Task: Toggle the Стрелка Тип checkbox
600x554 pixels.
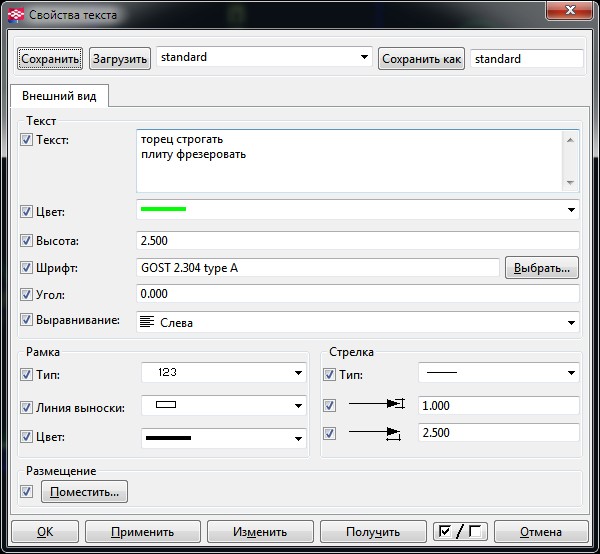Action: 329,374
